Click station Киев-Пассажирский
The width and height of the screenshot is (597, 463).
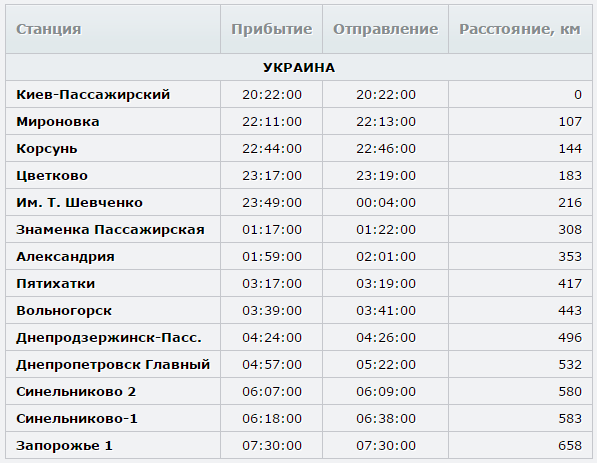93,94
